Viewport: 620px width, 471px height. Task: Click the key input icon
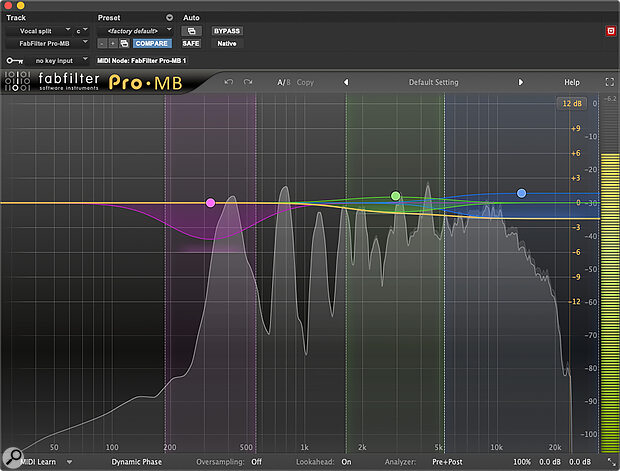[x=15, y=61]
